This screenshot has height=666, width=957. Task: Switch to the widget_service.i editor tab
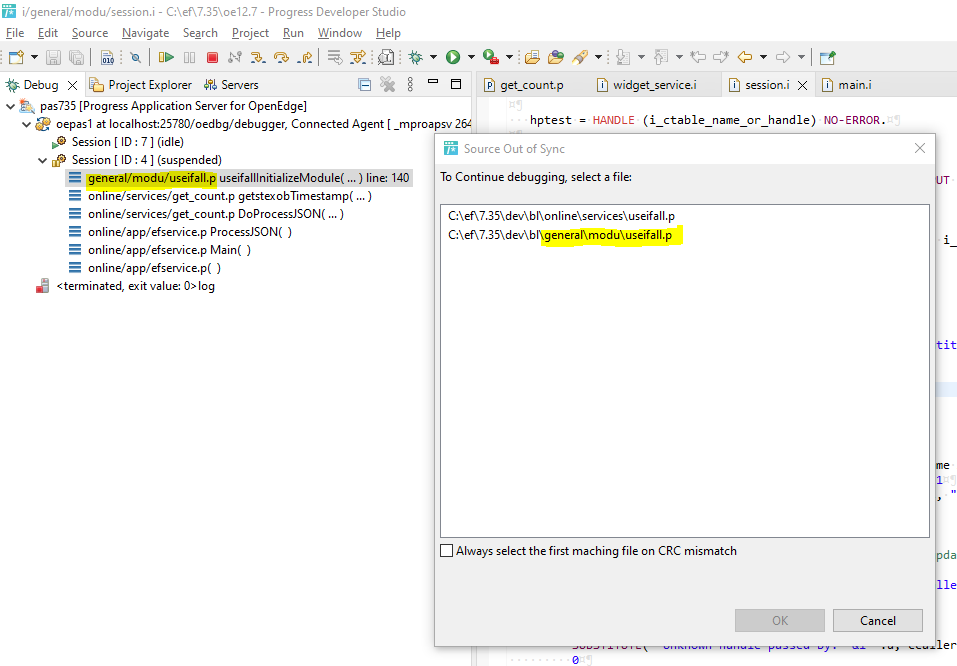(x=647, y=85)
